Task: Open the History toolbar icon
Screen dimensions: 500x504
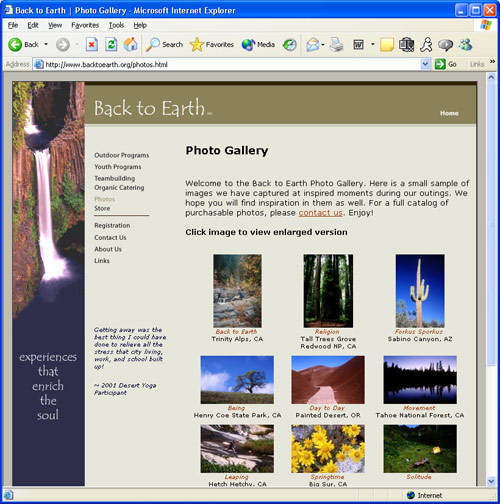Action: [x=290, y=45]
